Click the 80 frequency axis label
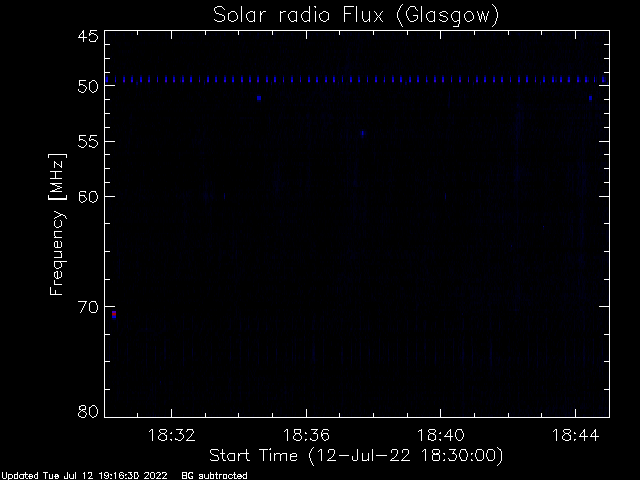Image resolution: width=640 pixels, height=480 pixels. [x=88, y=411]
